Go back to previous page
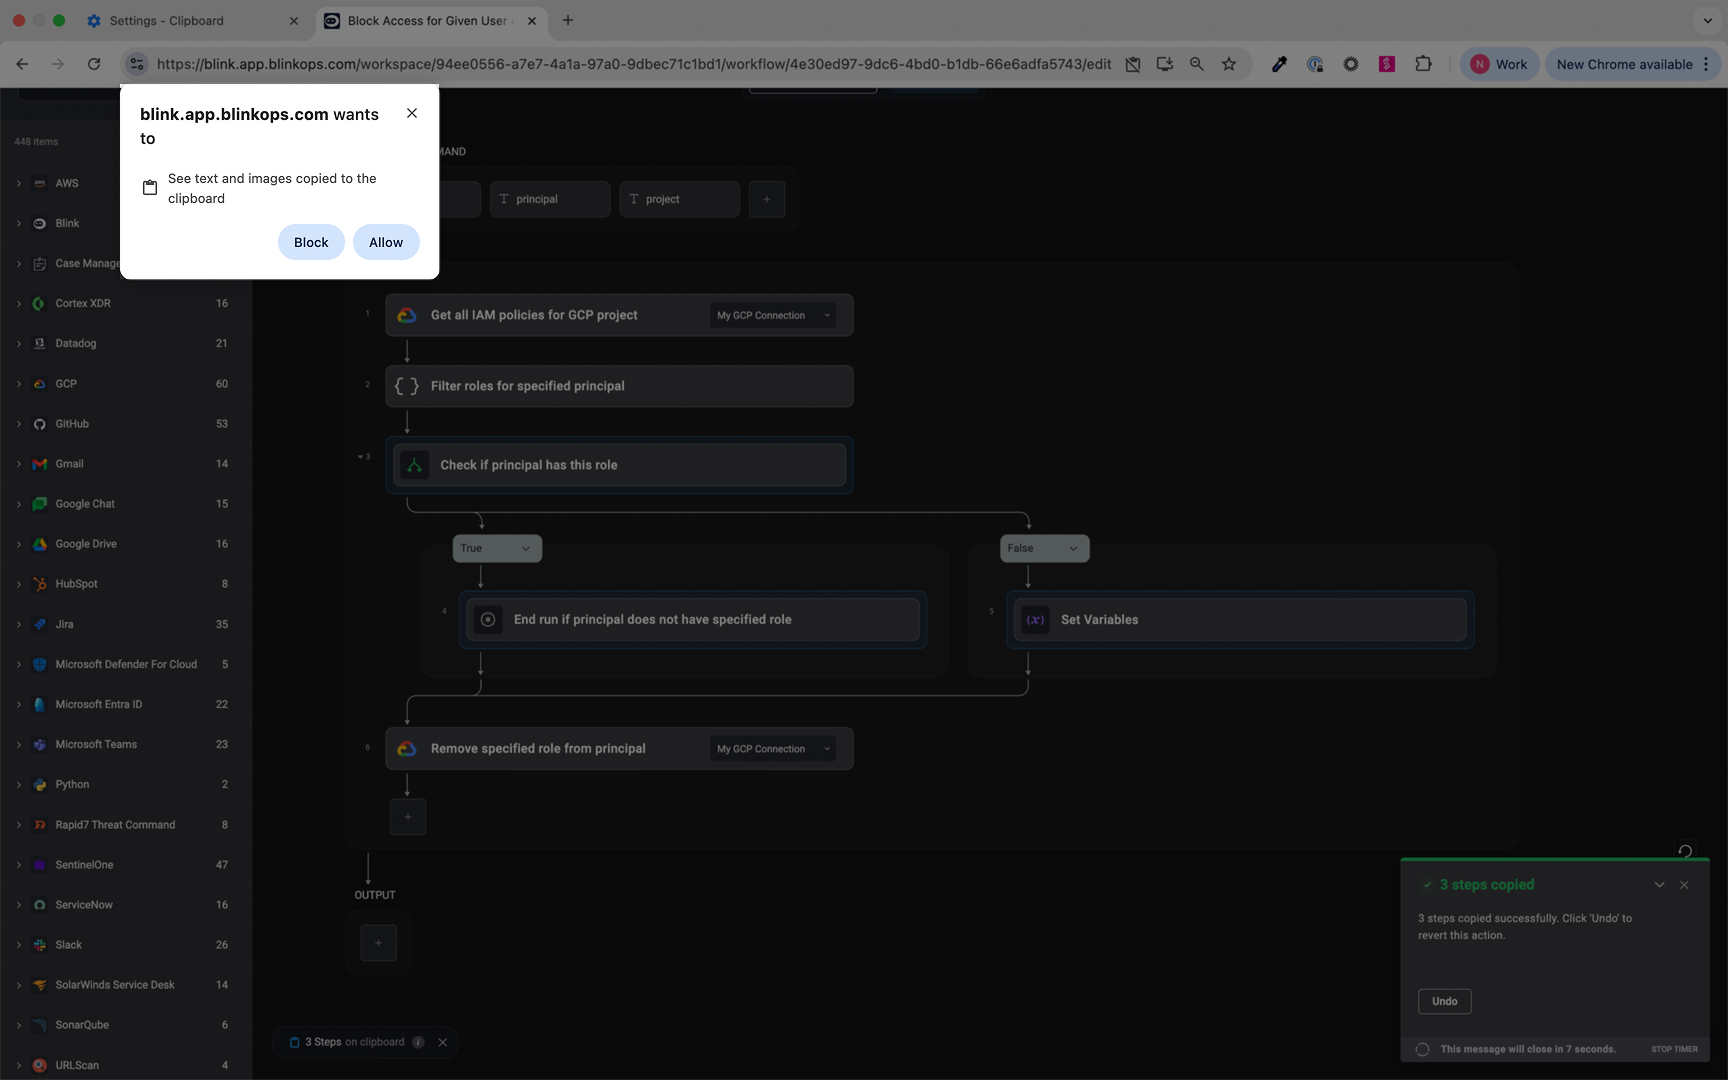This screenshot has width=1728, height=1080. click(x=22, y=64)
